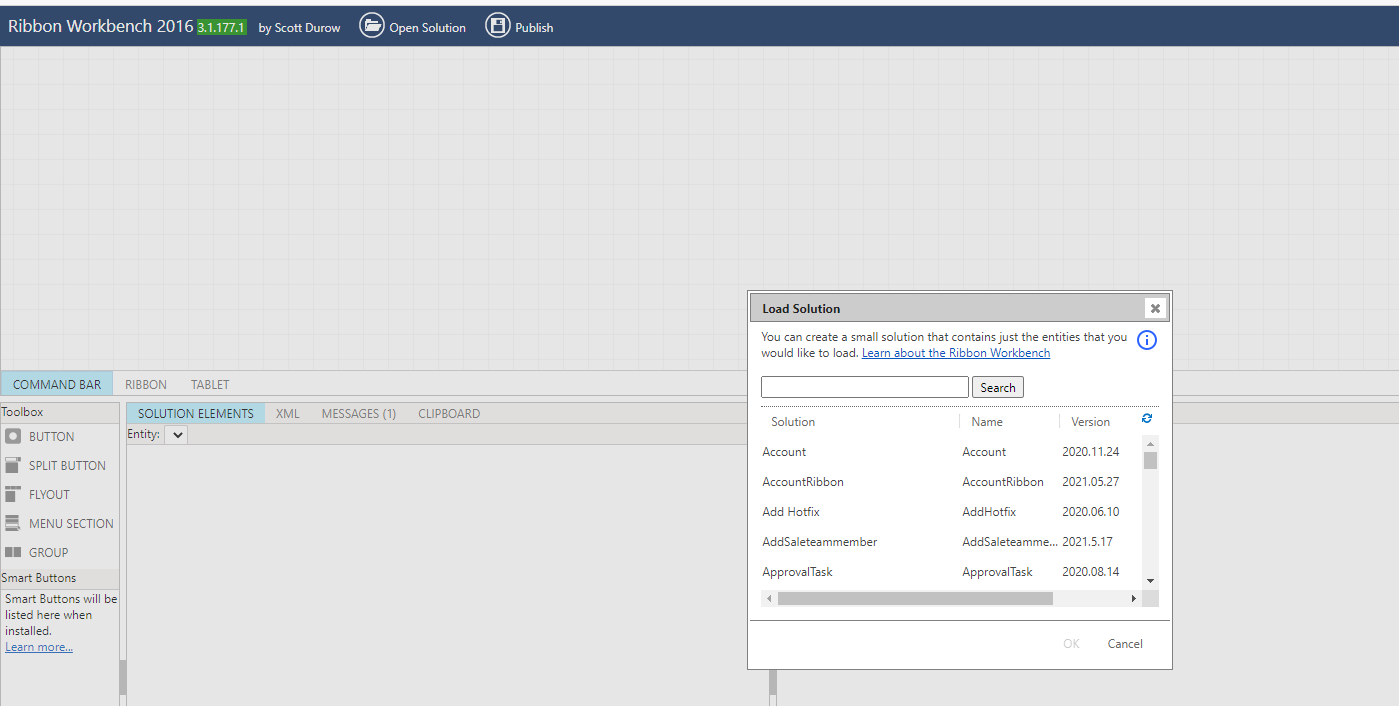Click the Publish save icon

click(497, 26)
